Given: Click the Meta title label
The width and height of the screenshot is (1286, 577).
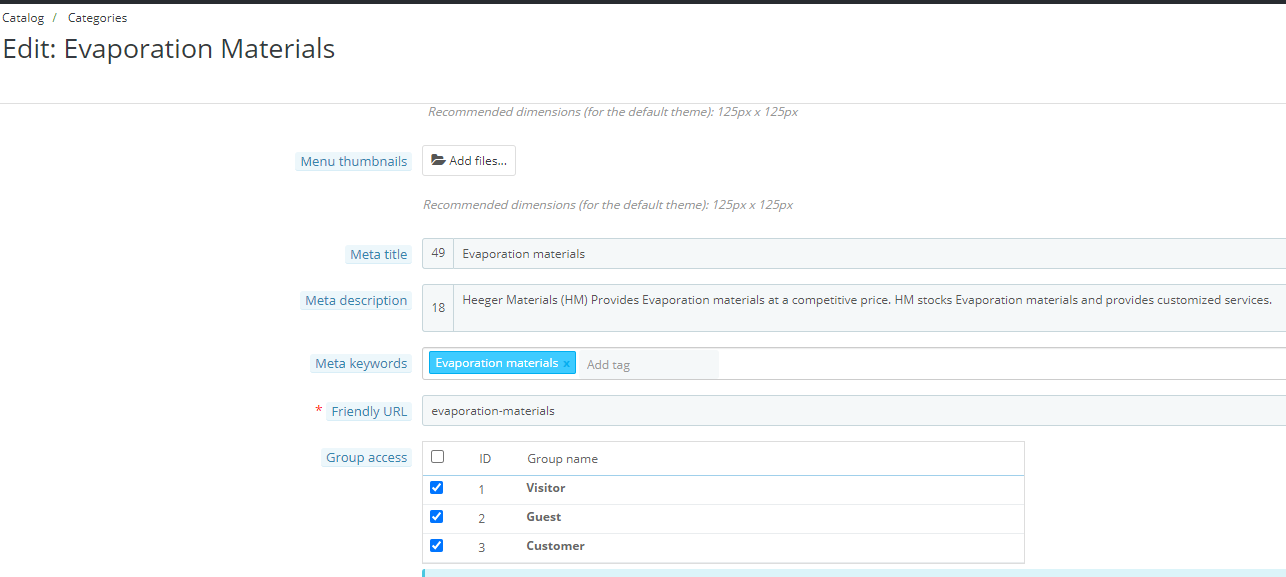Looking at the screenshot, I should tap(379, 255).
